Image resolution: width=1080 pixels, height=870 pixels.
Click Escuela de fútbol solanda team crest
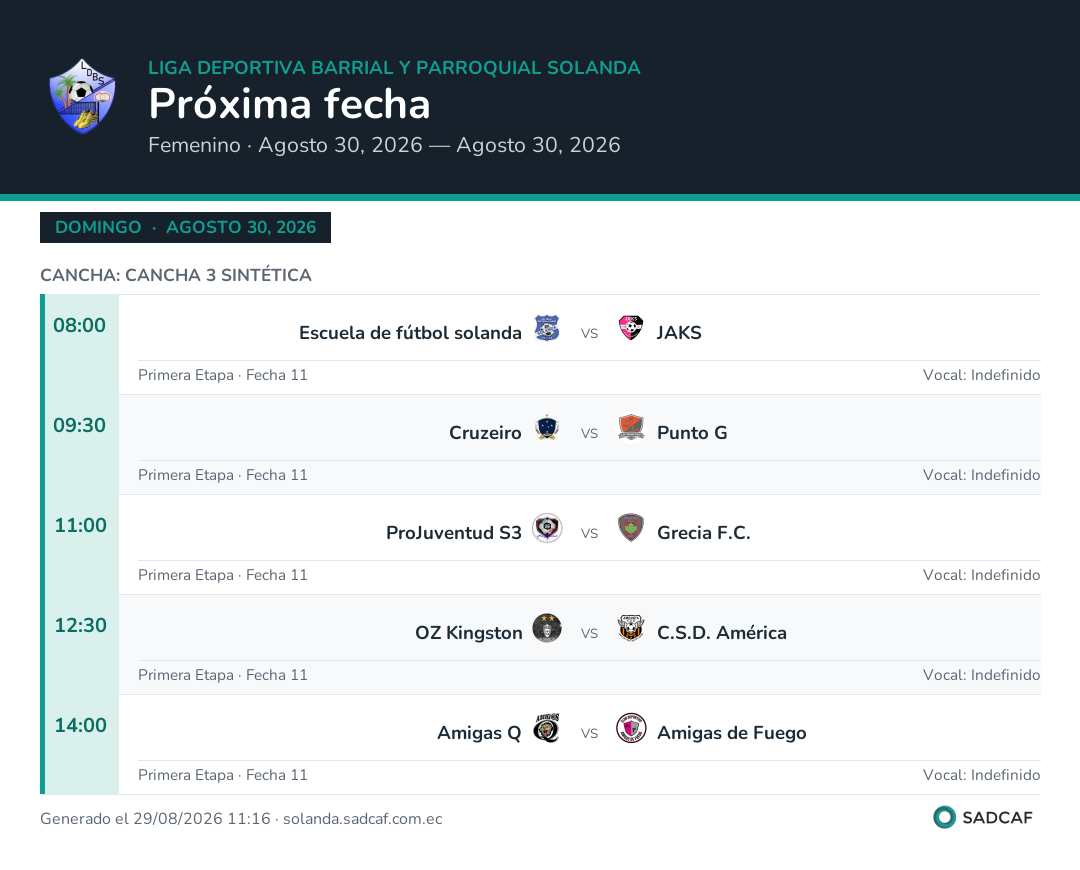547,329
